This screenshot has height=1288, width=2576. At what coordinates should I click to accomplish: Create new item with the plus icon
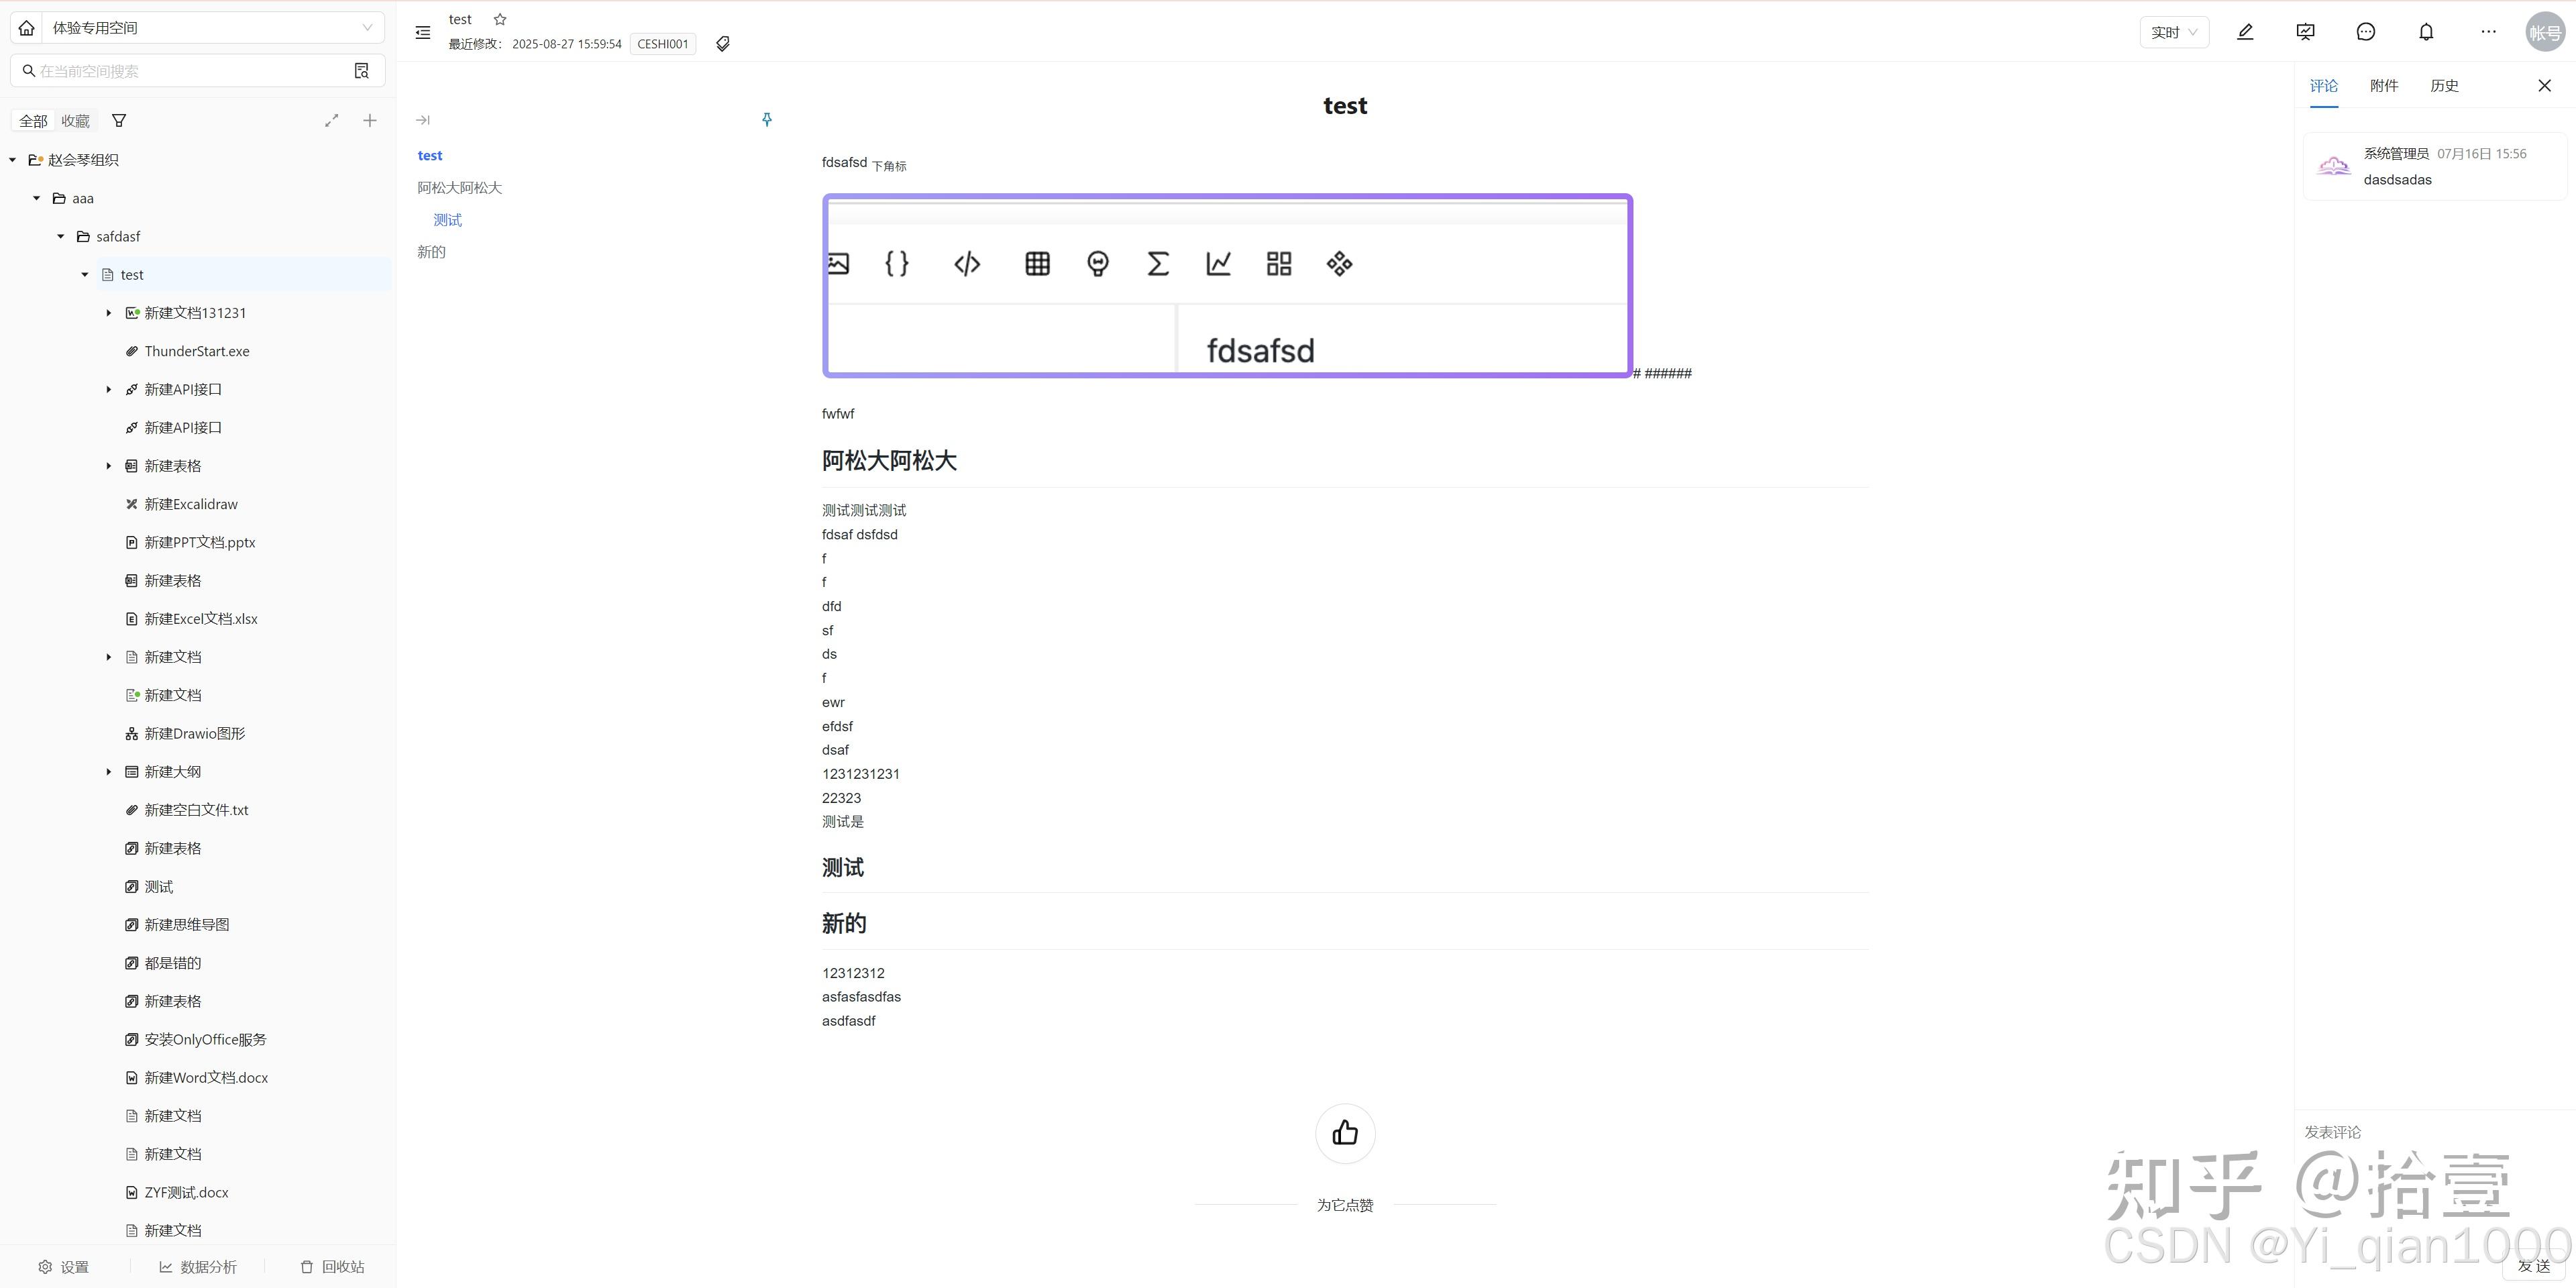370,120
